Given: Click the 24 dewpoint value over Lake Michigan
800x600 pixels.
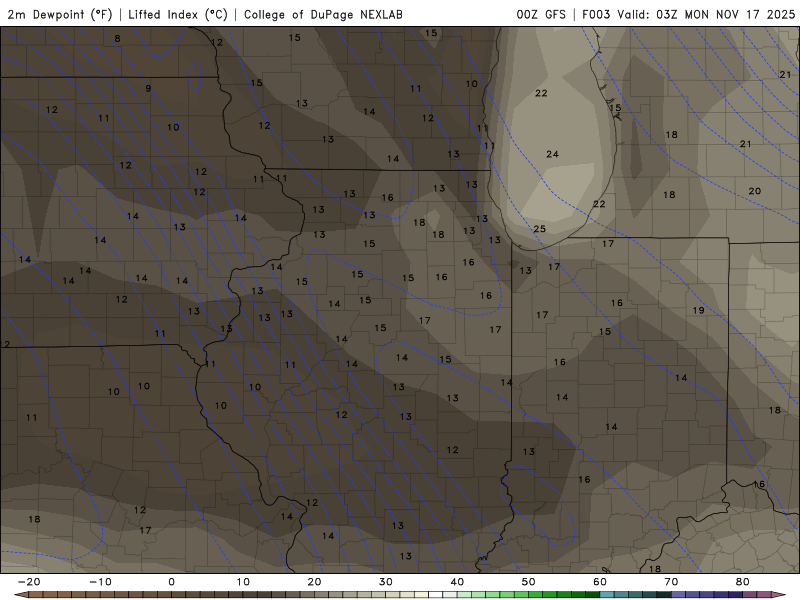Looking at the screenshot, I should pos(553,154).
